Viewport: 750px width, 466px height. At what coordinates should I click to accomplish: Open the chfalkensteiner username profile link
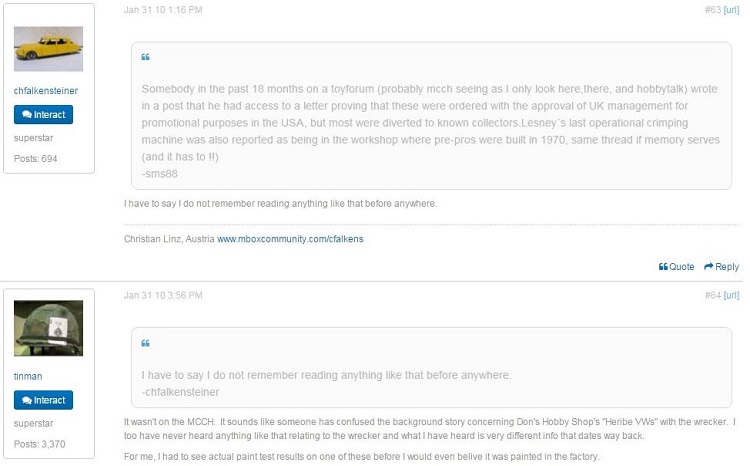(x=46, y=91)
